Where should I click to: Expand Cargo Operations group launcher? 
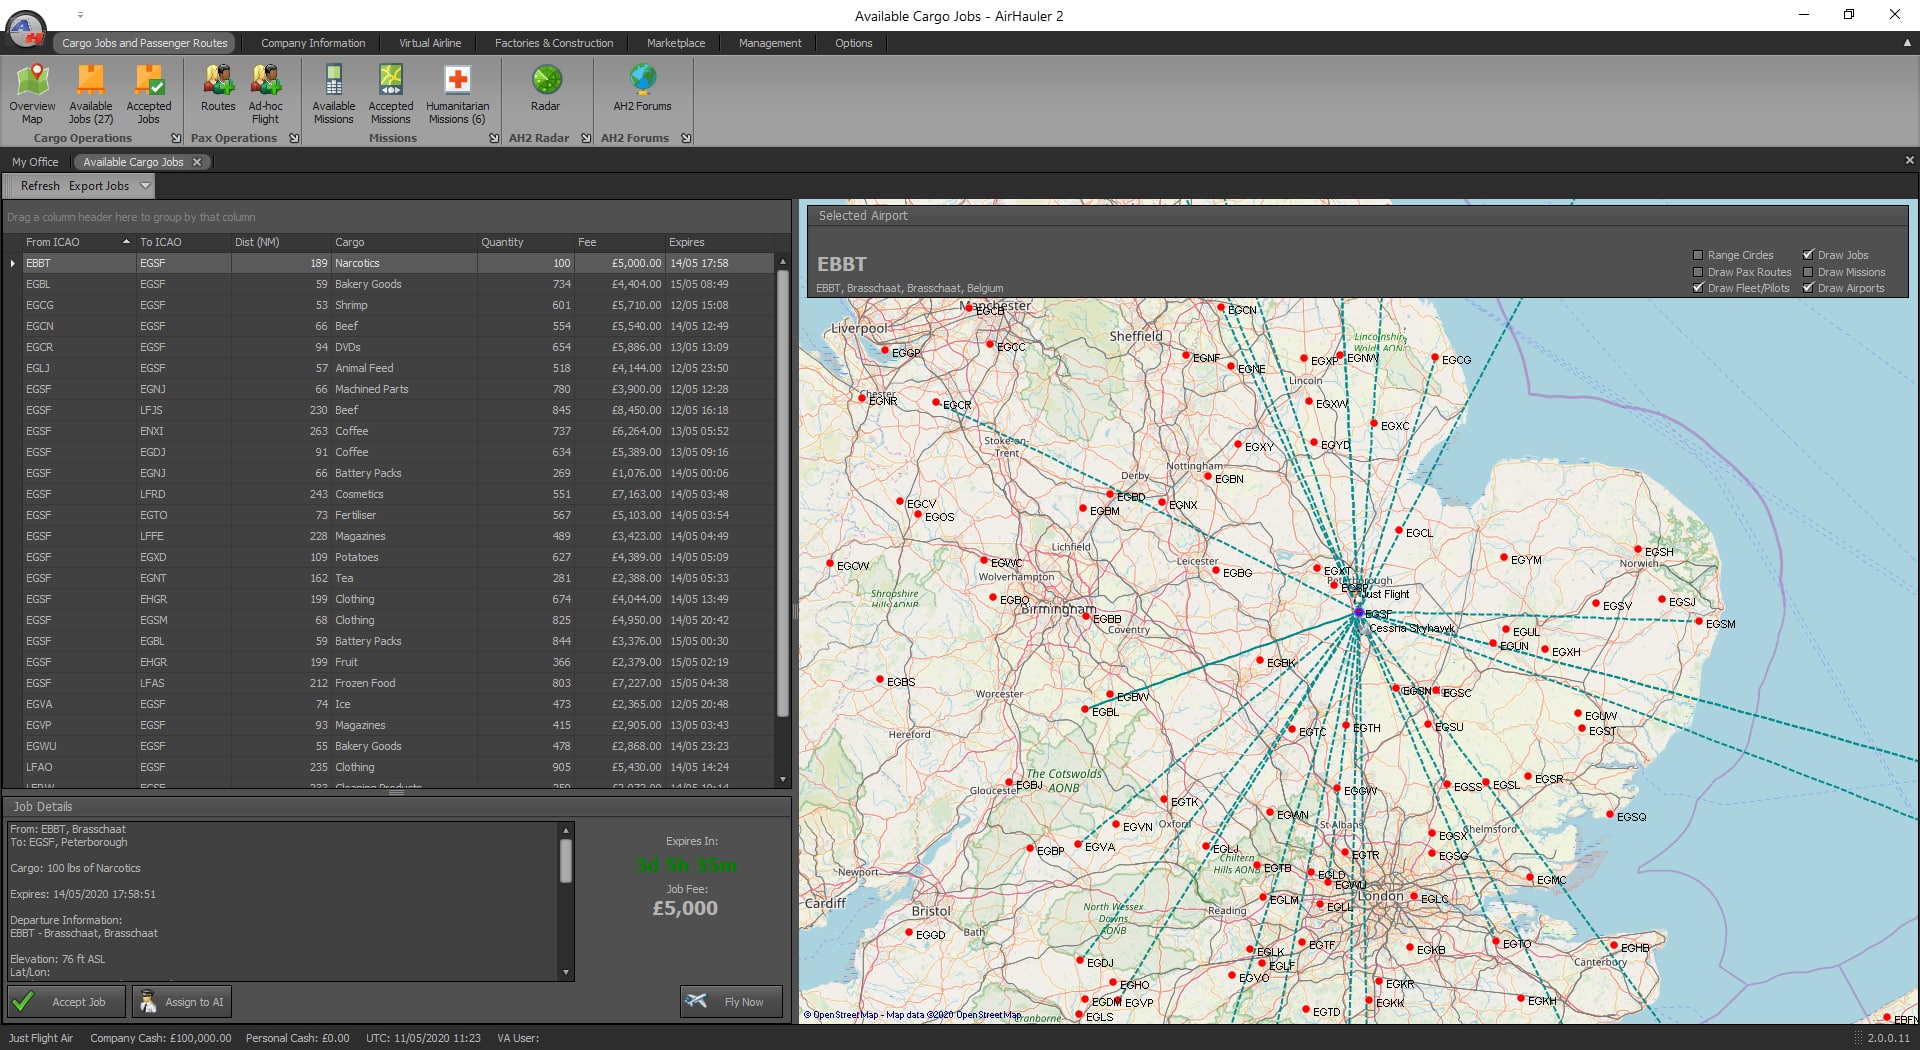pyautogui.click(x=176, y=138)
